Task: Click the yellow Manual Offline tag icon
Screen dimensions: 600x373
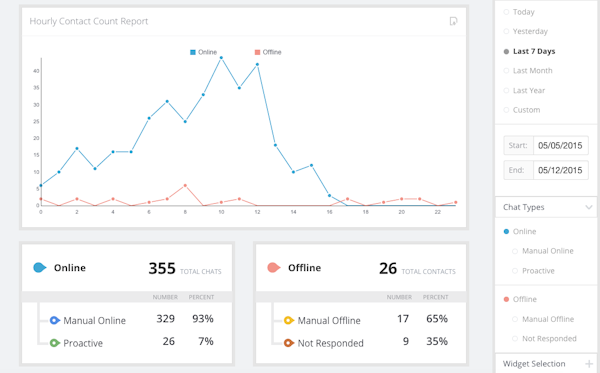Action: coord(289,320)
